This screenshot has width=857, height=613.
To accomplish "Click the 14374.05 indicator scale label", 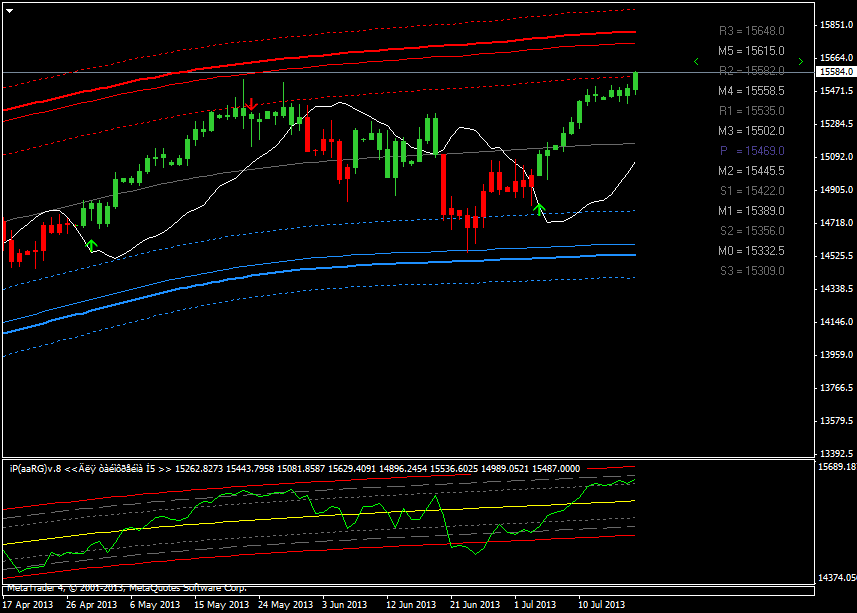I will pyautogui.click(x=837, y=577).
